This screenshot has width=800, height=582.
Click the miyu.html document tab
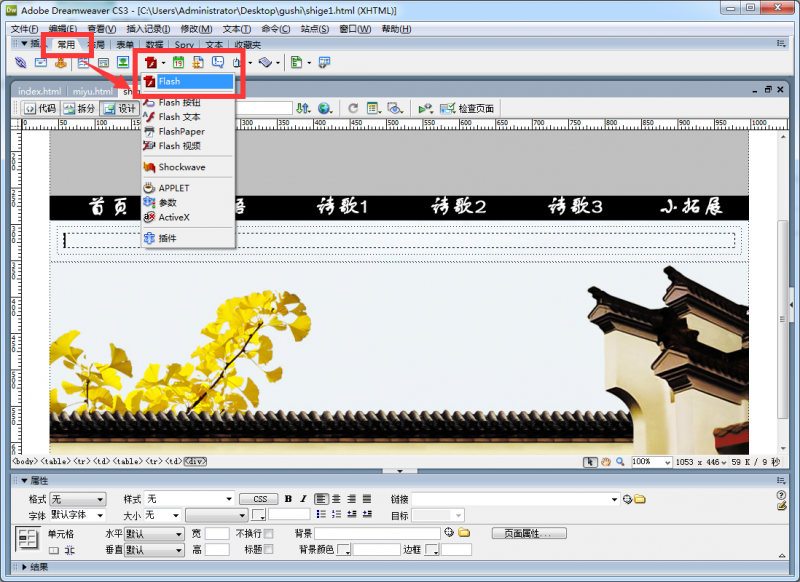[92, 91]
